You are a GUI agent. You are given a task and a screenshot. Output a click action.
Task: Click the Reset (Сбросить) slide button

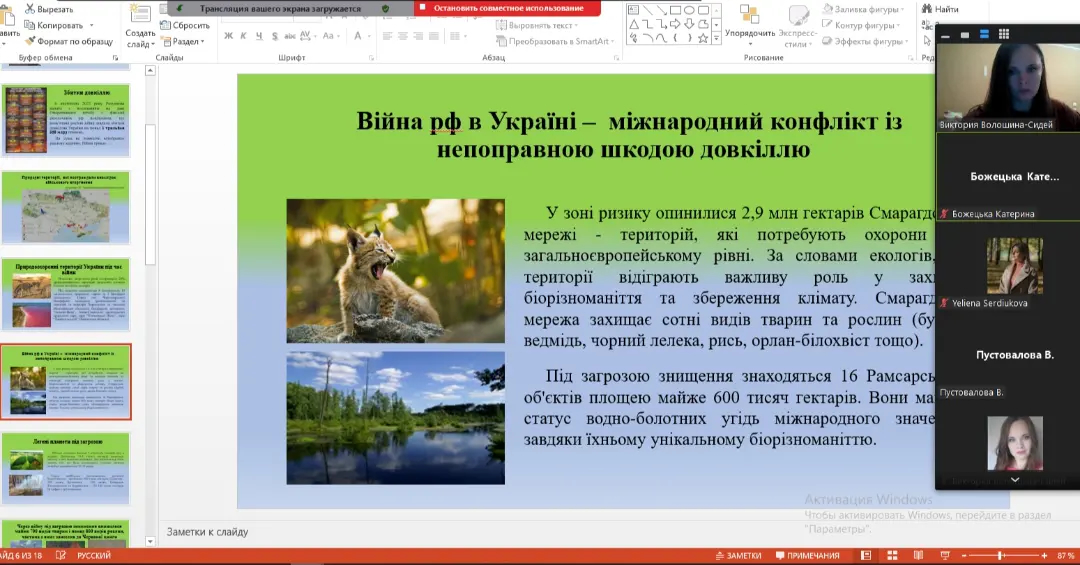(184, 25)
